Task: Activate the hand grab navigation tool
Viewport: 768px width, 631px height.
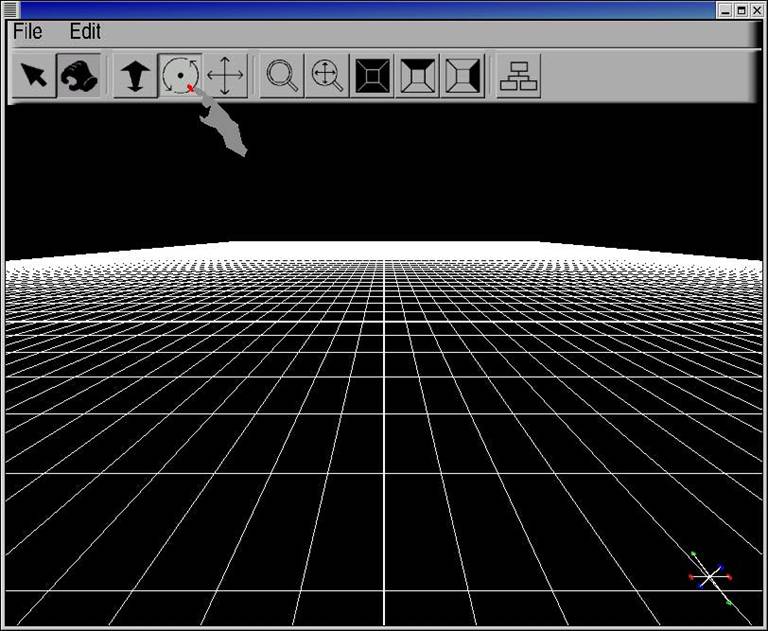Action: pos(78,75)
